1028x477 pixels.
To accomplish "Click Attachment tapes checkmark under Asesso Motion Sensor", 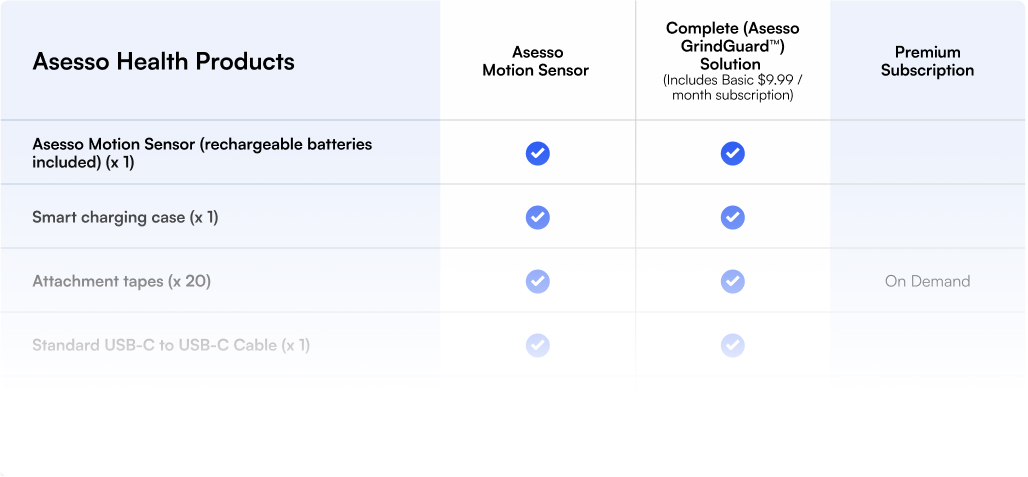I will 538,282.
